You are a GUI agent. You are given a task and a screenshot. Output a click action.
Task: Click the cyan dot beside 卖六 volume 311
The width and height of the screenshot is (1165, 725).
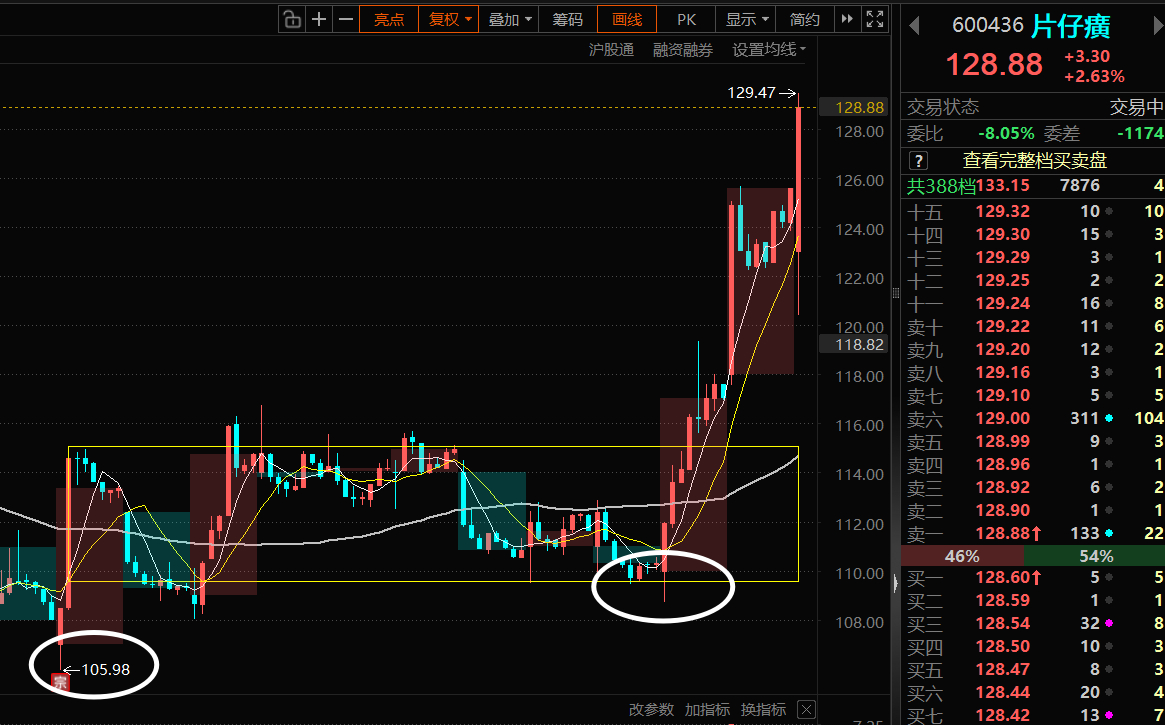pos(1109,419)
